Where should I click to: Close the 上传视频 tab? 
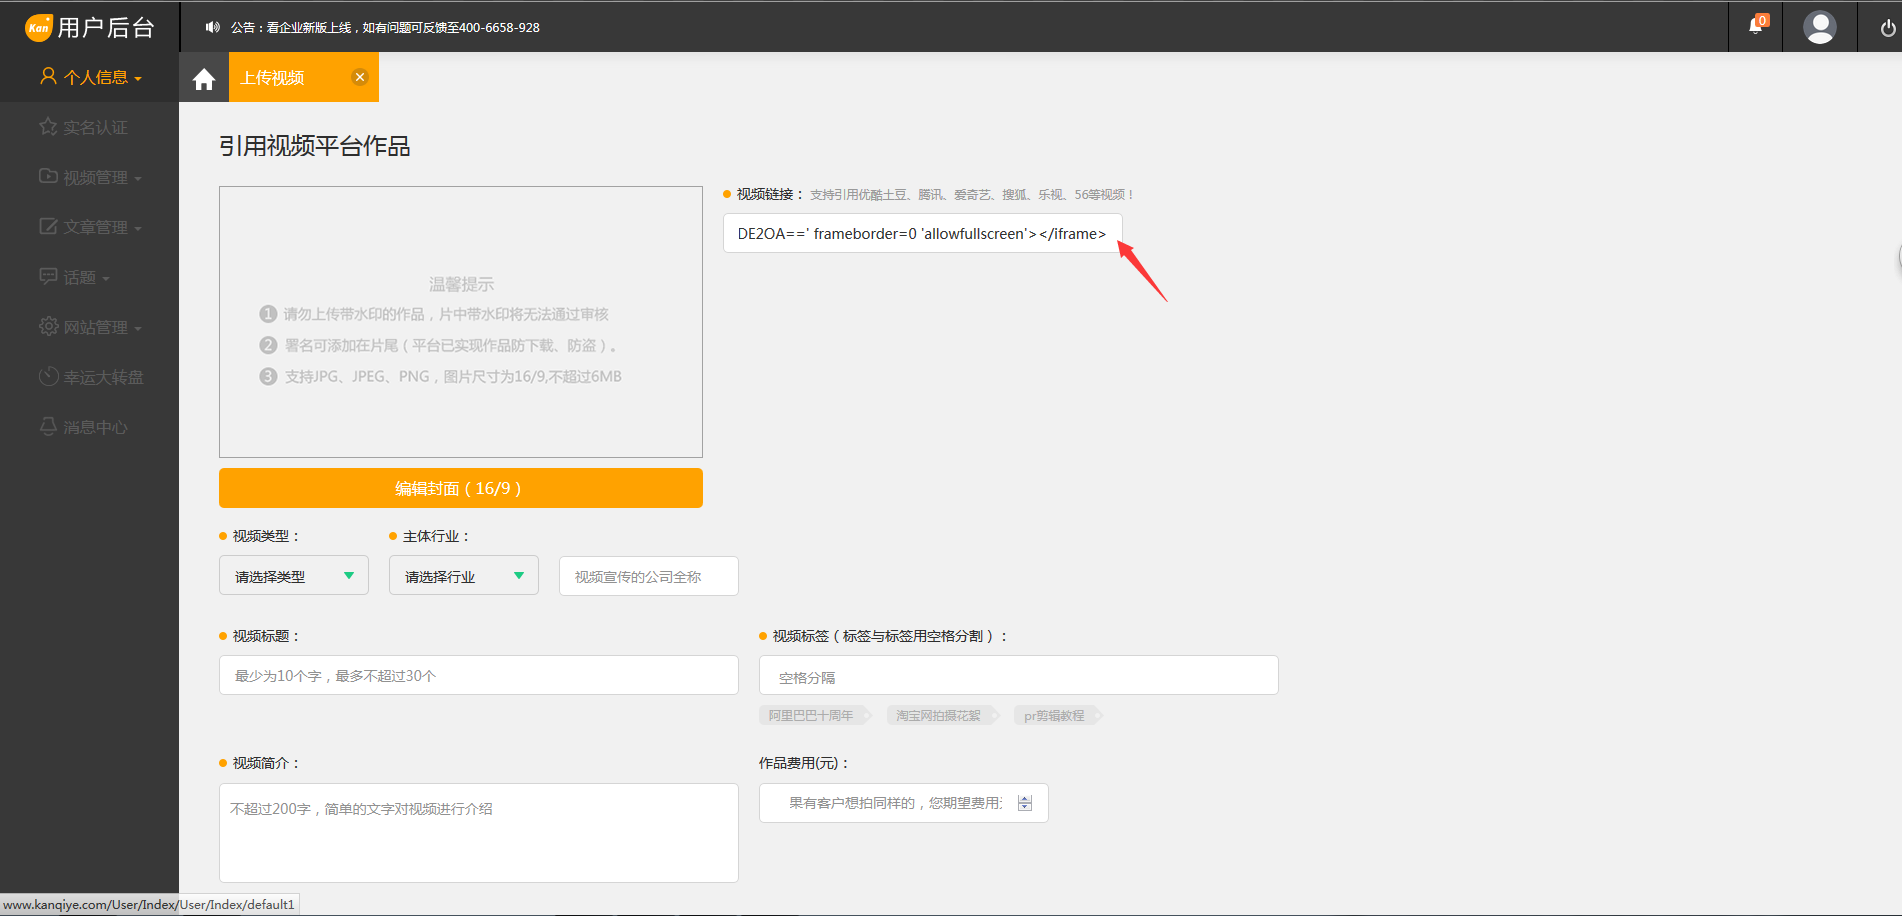tap(360, 77)
